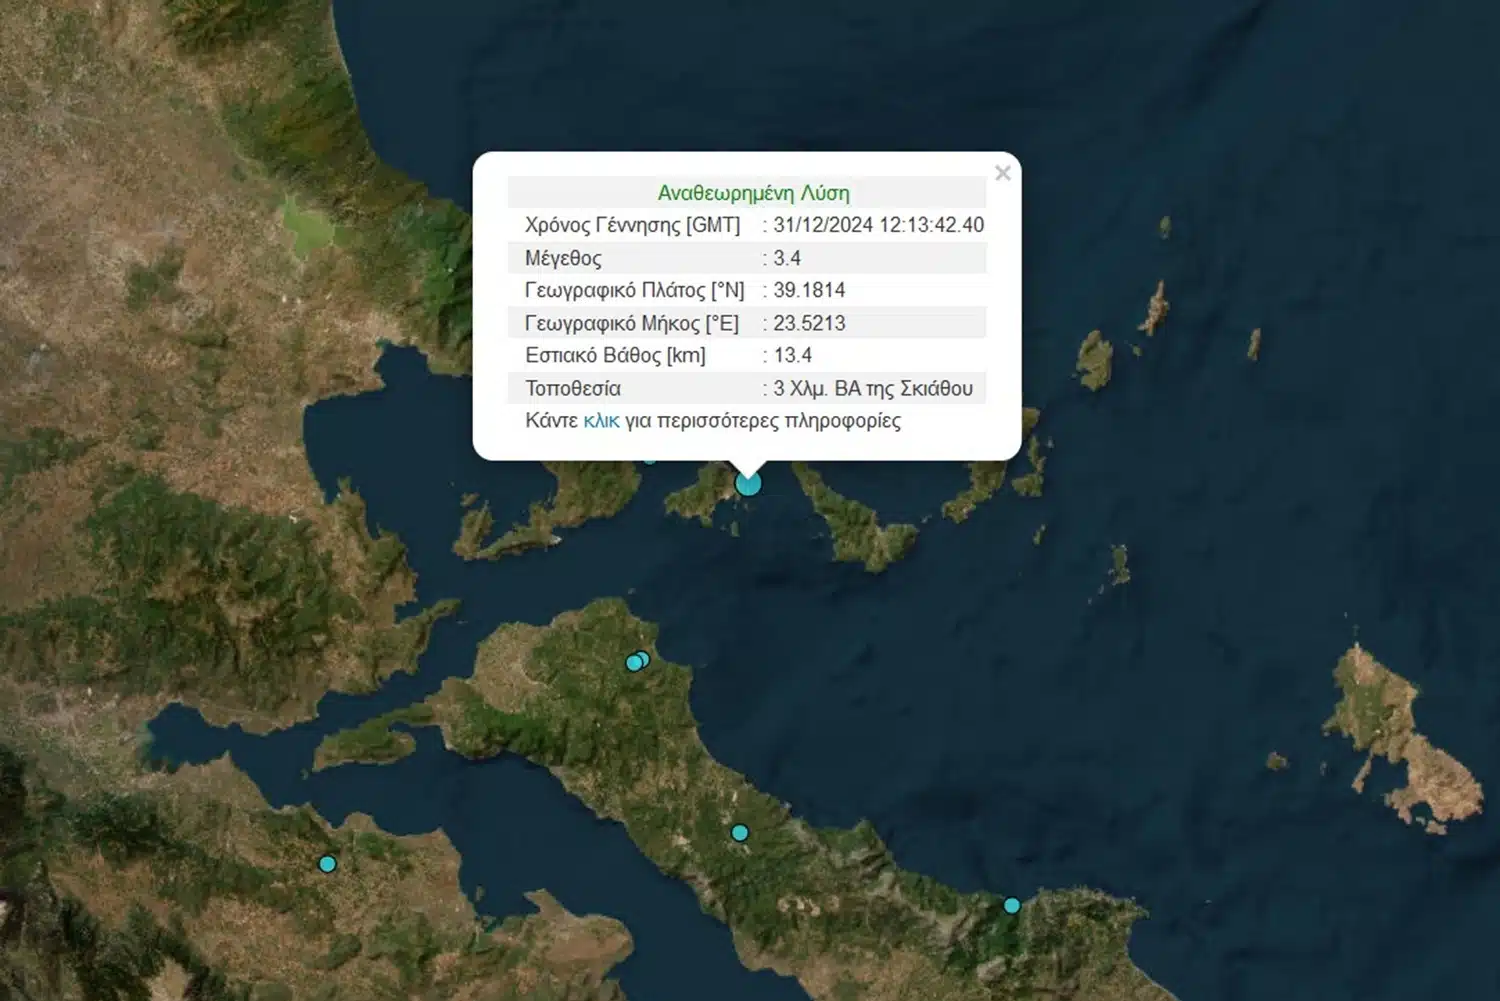Select the large earthquake marker beneath the popup
Viewport: 1500px width, 1001px height.
(748, 484)
